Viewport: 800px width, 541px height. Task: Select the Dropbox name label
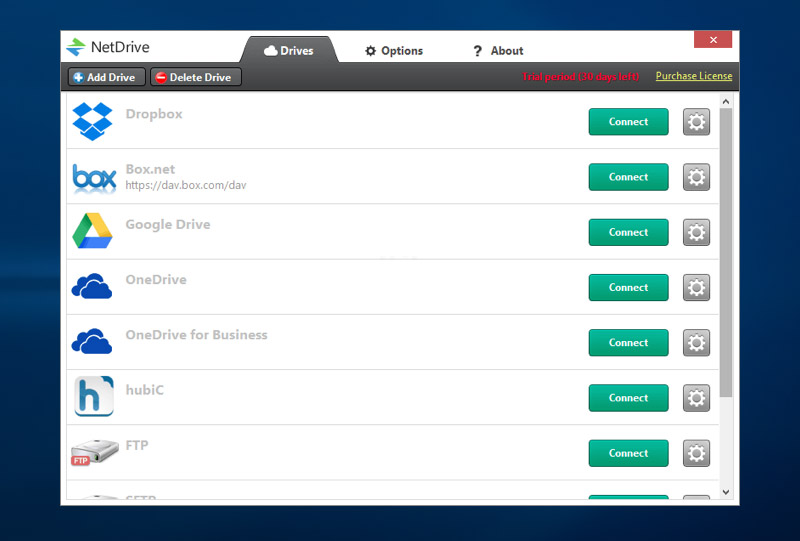(x=154, y=114)
